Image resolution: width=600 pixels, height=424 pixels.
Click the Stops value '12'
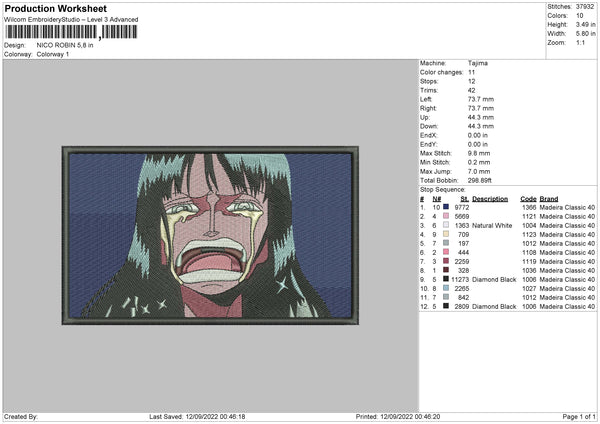coord(471,81)
